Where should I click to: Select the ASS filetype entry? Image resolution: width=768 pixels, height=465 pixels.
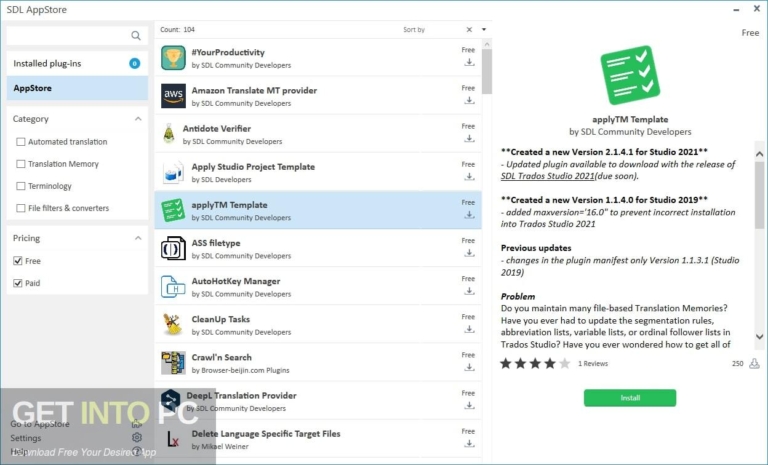point(318,248)
